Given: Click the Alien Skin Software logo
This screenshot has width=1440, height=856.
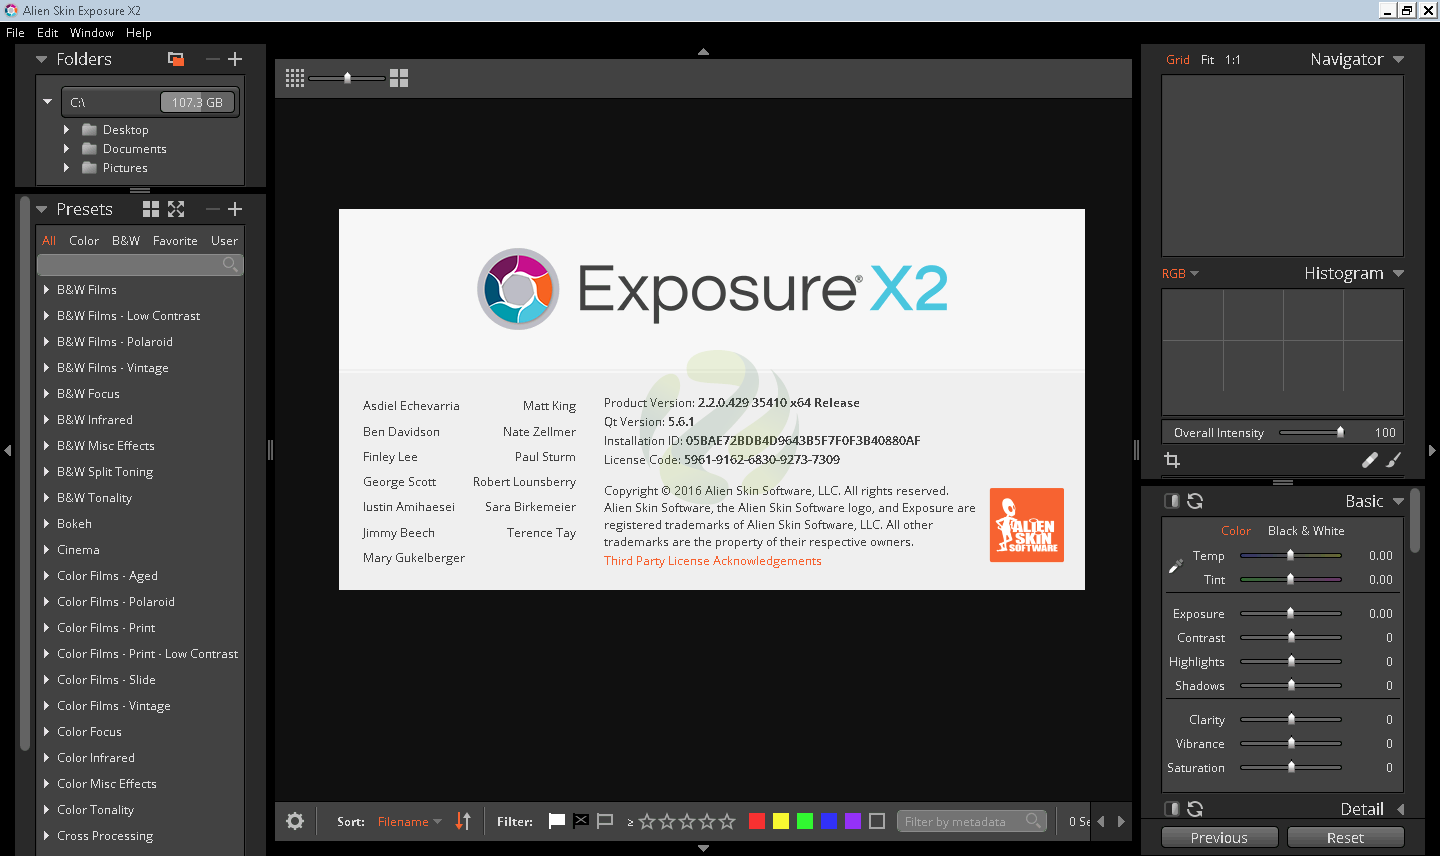Looking at the screenshot, I should click(1027, 525).
